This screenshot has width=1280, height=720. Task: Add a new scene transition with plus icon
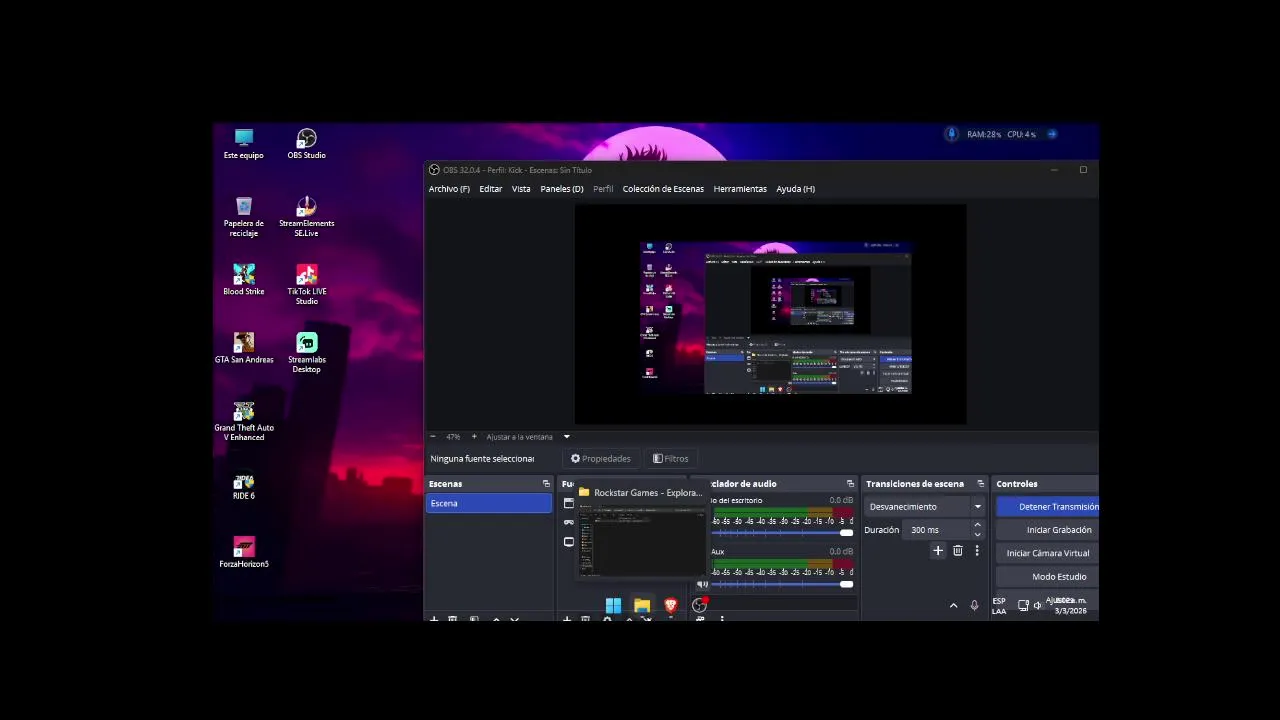[938, 550]
